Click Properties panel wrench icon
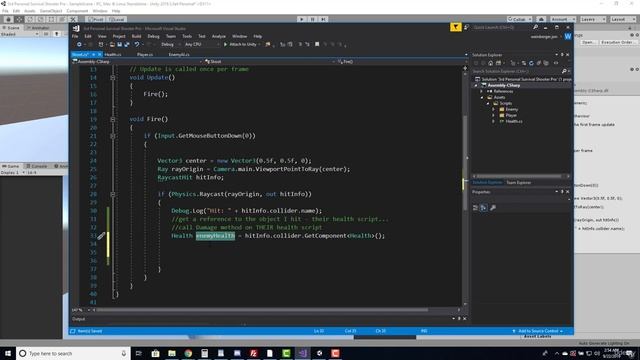Screen dimensions: 640x360 tap(493, 208)
